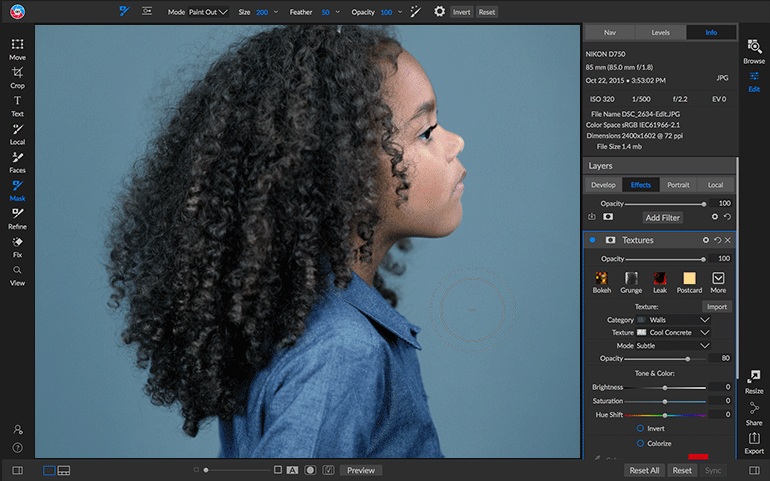Viewport: 770px width, 481px height.
Task: Enable the Invert radio option
Action: pos(640,428)
